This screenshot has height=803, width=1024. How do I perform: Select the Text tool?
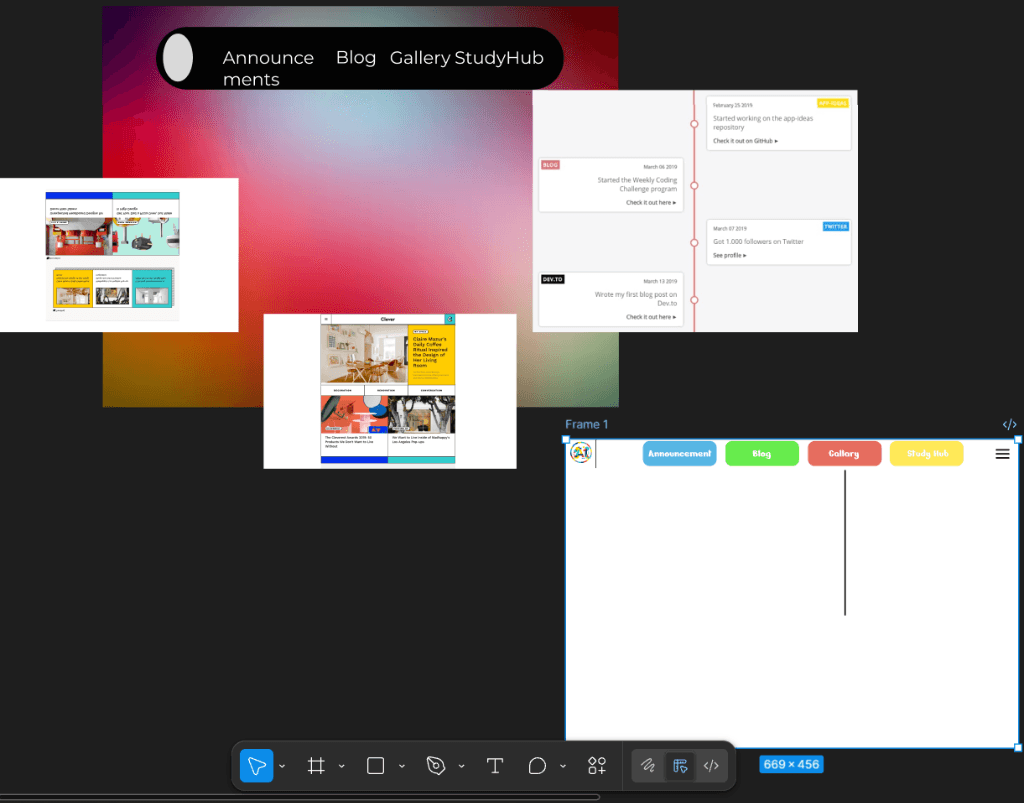494,766
